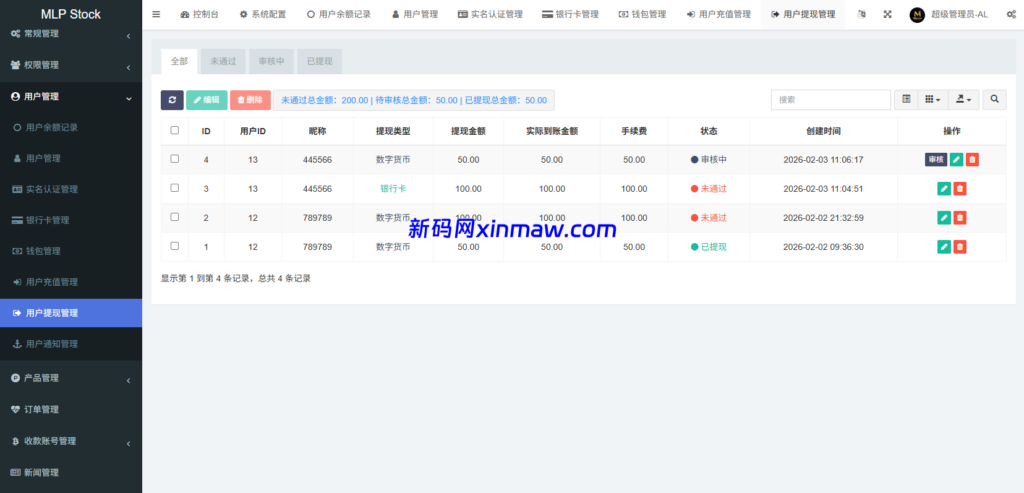Click the 银行卡 link in row ID 3
This screenshot has width=1024, height=493.
[393, 189]
